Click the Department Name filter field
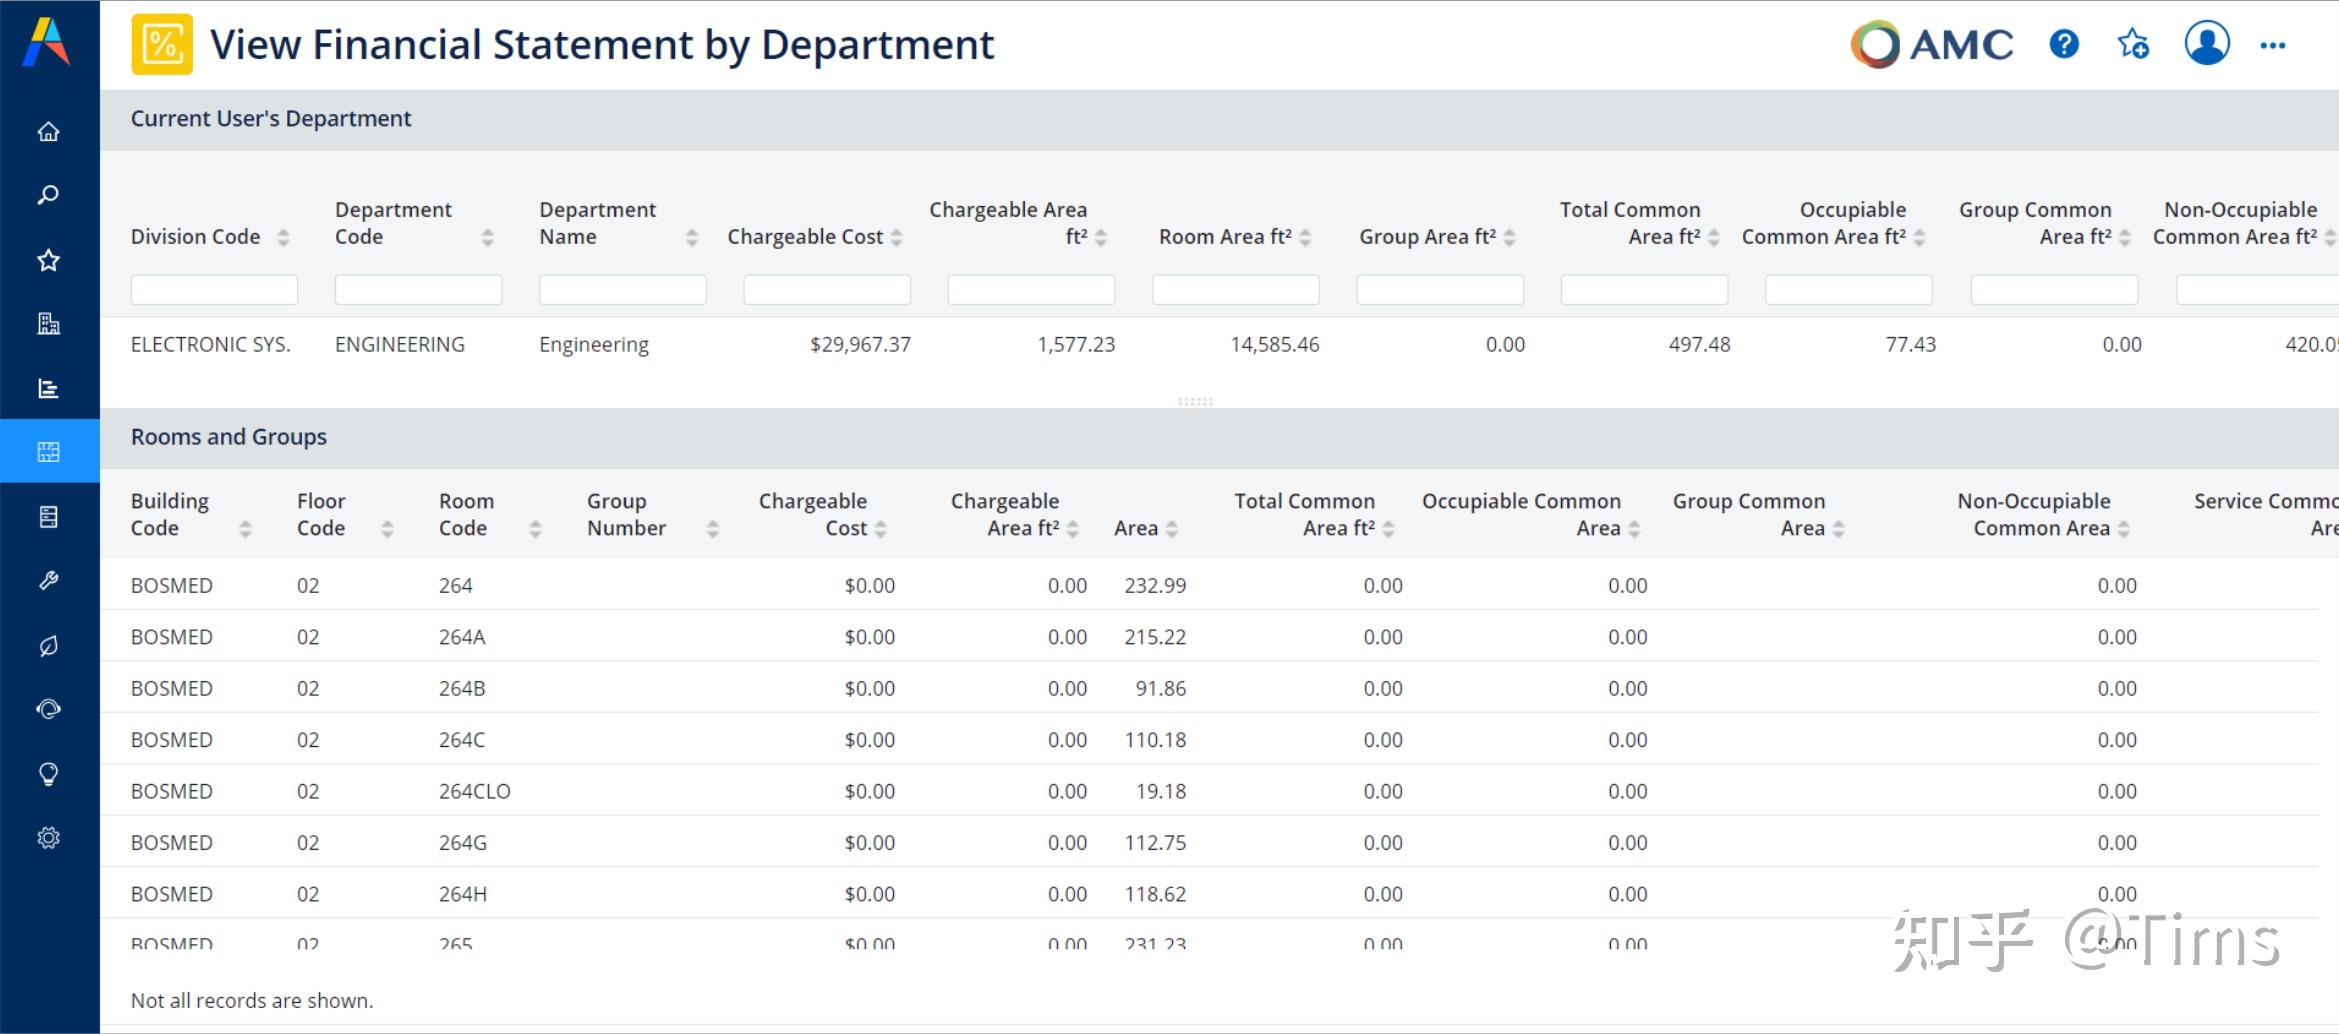2339x1034 pixels. (x=622, y=290)
